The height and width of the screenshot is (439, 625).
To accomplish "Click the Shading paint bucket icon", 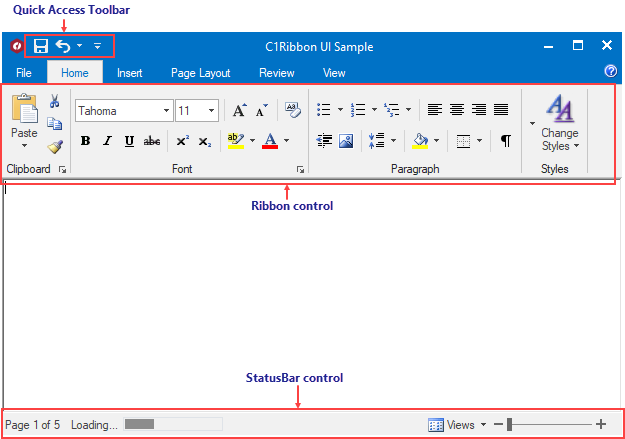I will click(x=420, y=141).
